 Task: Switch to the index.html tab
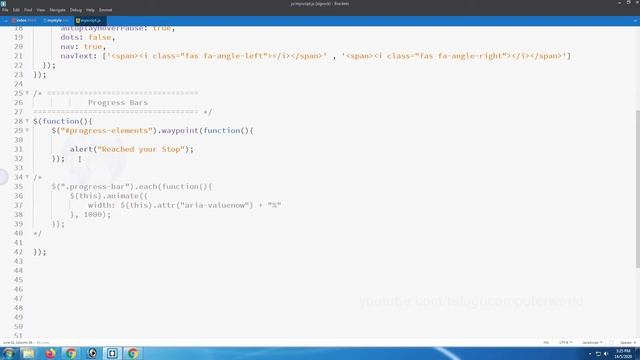pos(24,20)
